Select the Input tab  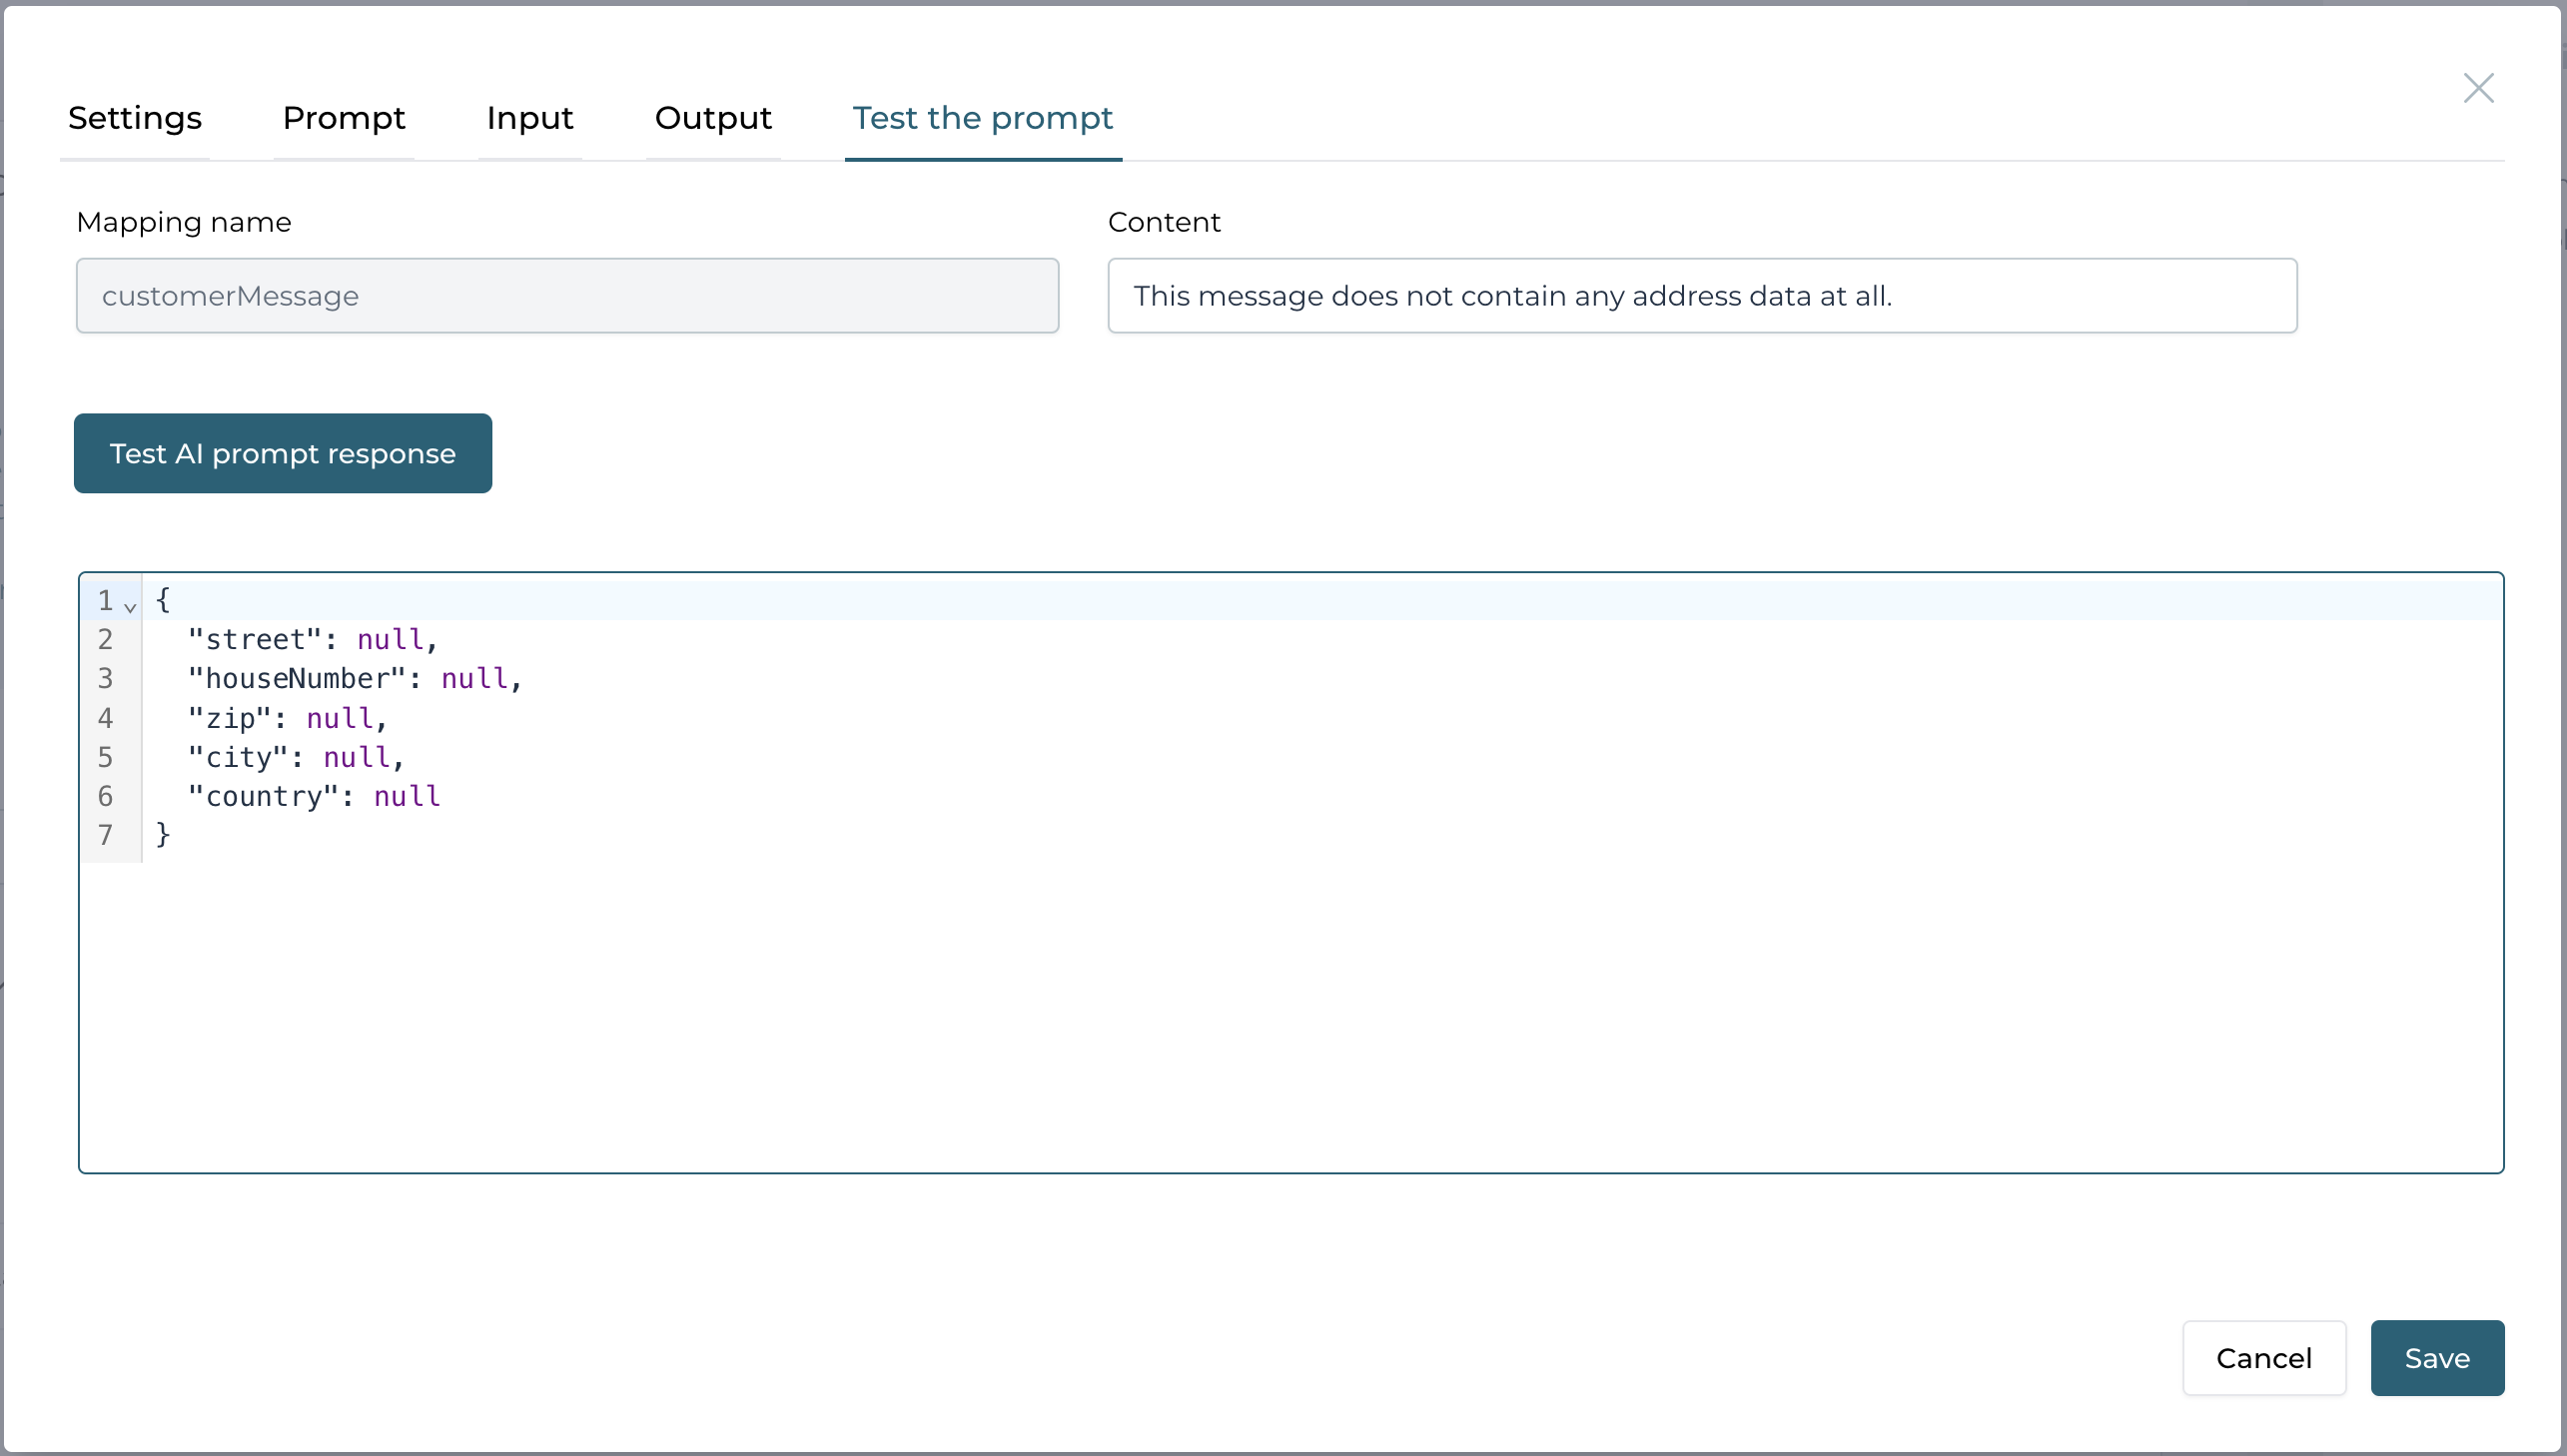coord(529,118)
